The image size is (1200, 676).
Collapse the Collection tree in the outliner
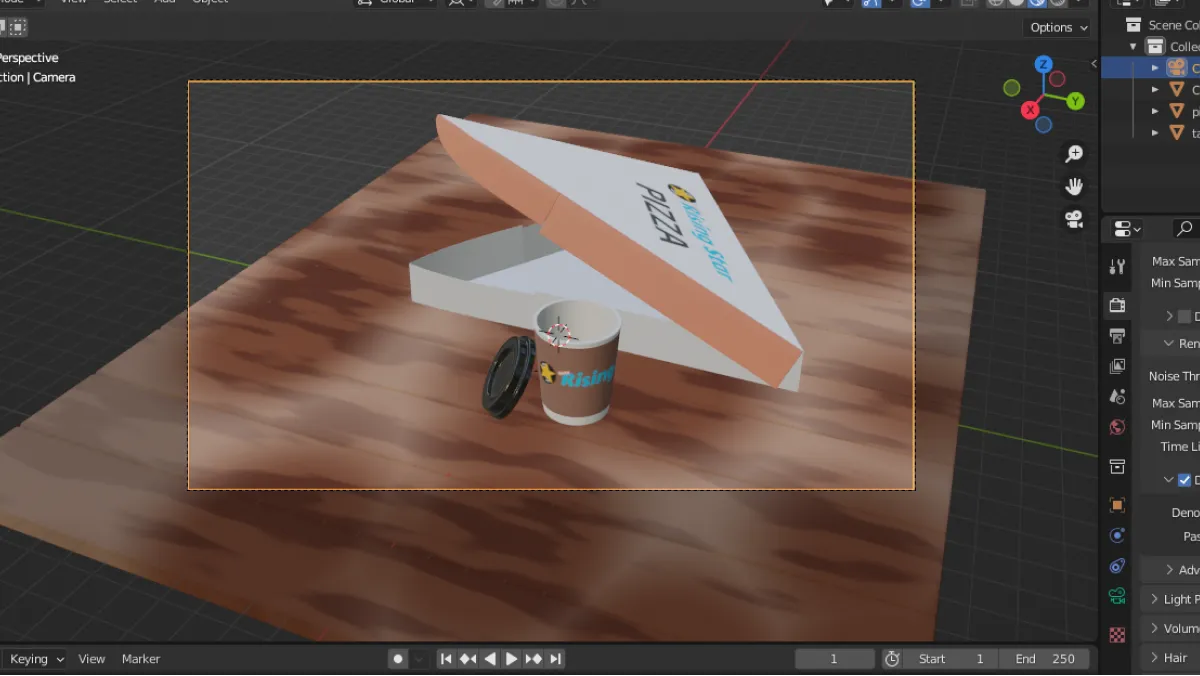tap(1134, 47)
